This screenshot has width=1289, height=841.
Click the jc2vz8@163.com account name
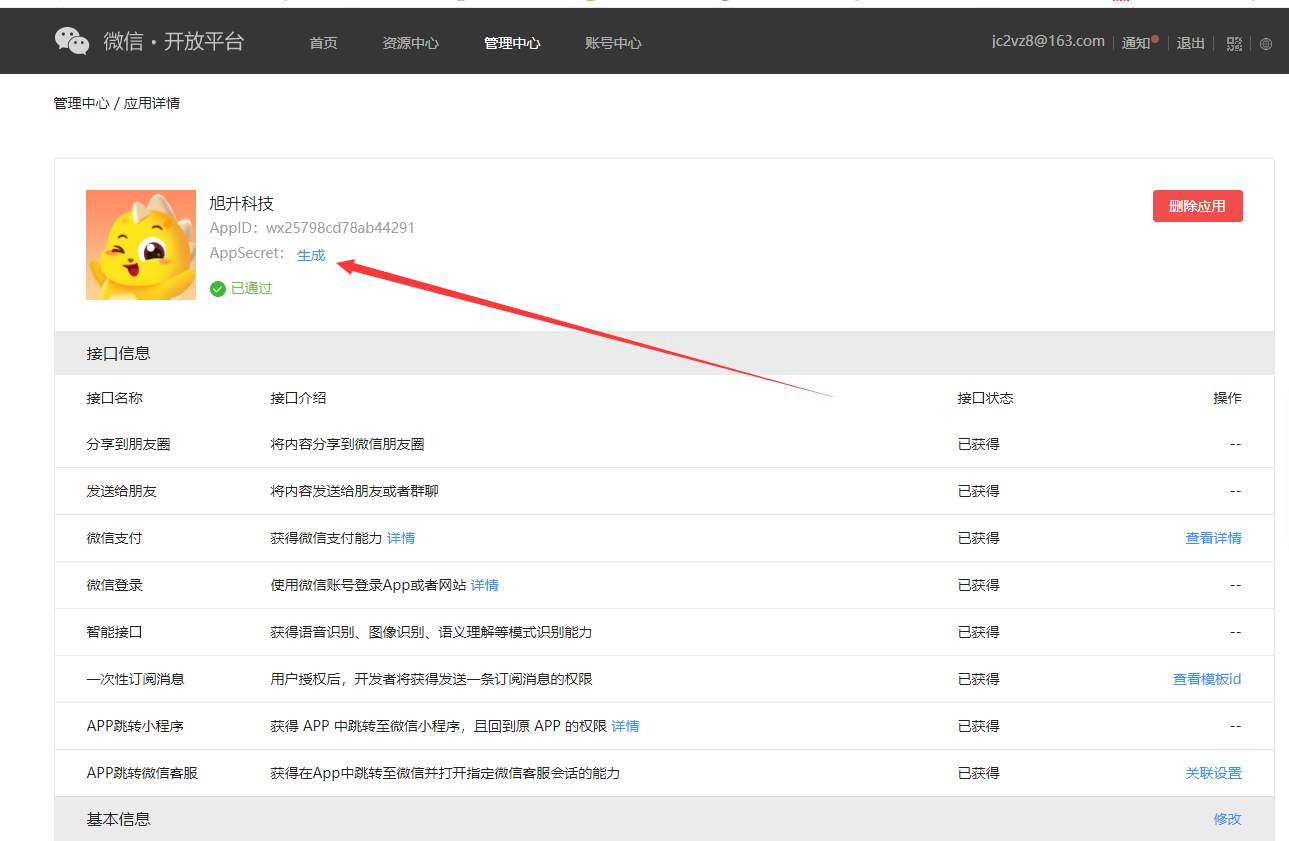pyautogui.click(x=1048, y=41)
